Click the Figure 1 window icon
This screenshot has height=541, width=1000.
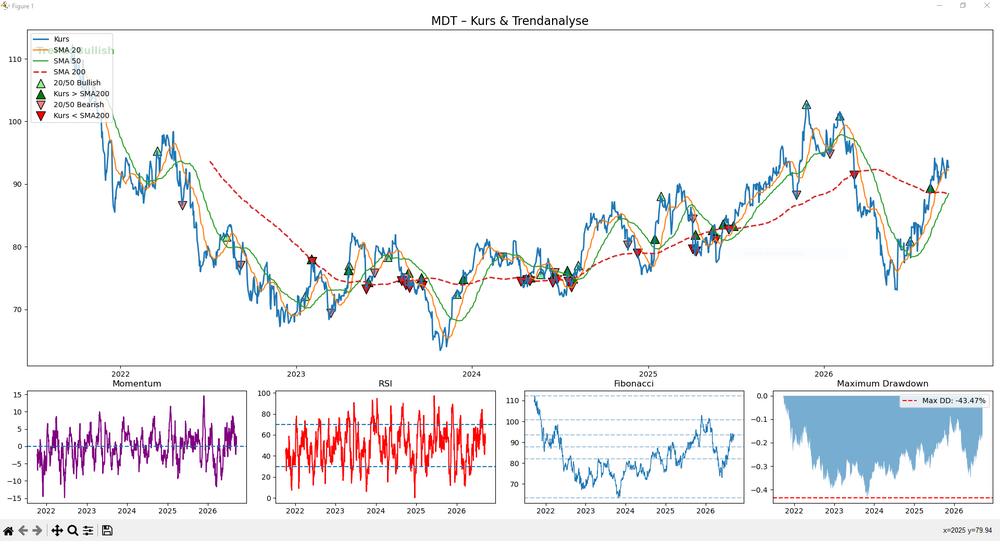coord(5,6)
